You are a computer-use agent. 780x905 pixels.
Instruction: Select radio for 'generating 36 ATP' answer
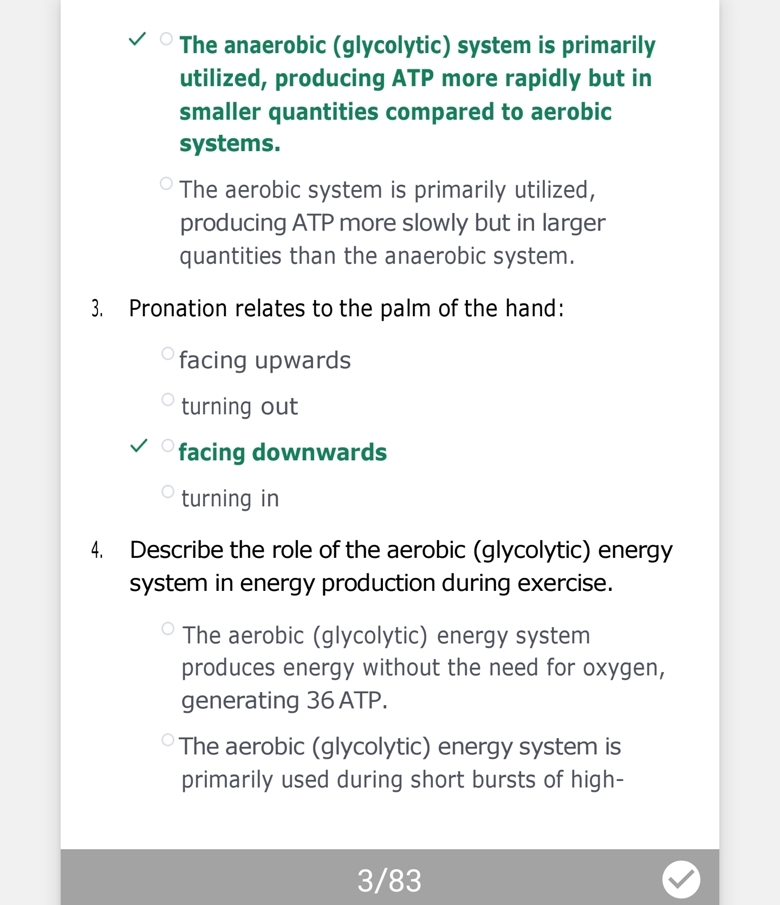(168, 629)
